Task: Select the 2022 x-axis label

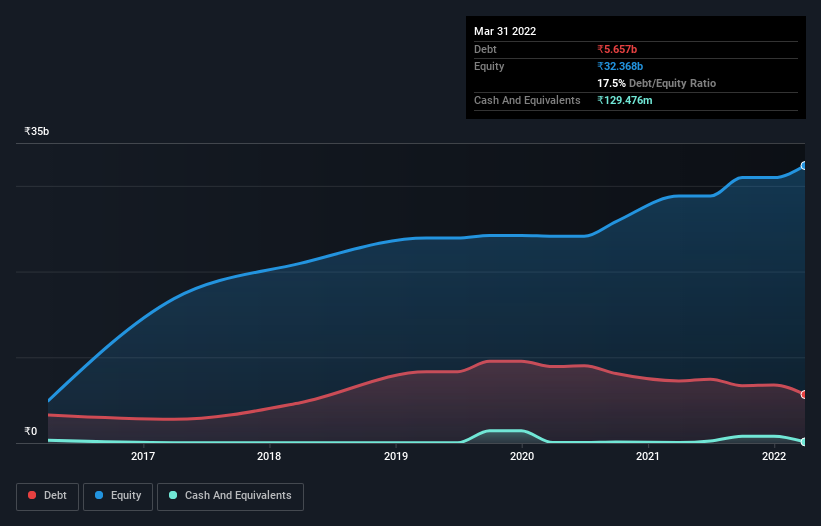Action: tap(774, 456)
